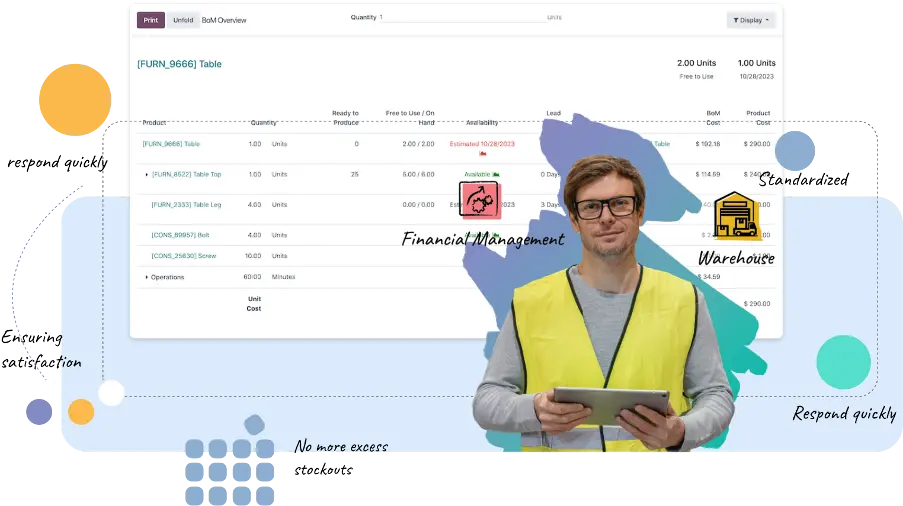Click the '$ 114.69' BoM cost value

(708, 174)
